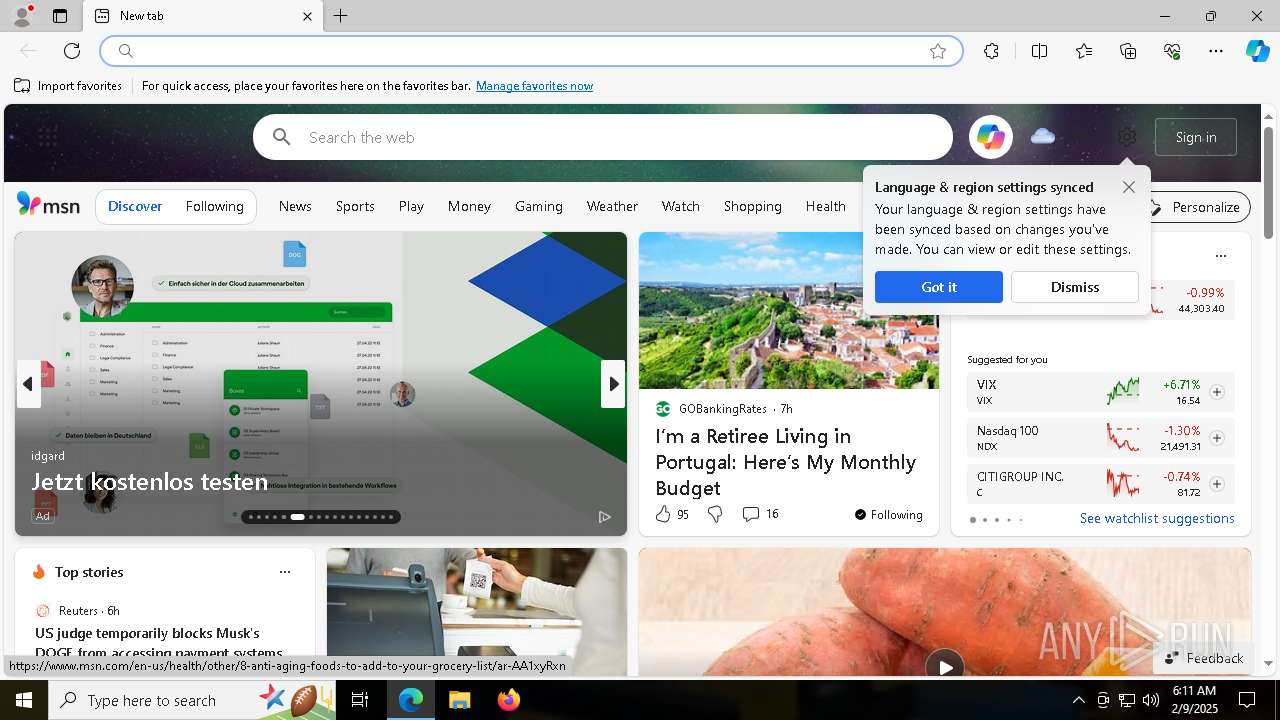Open the weather cloud icon
The width and height of the screenshot is (1280, 720).
(1042, 136)
